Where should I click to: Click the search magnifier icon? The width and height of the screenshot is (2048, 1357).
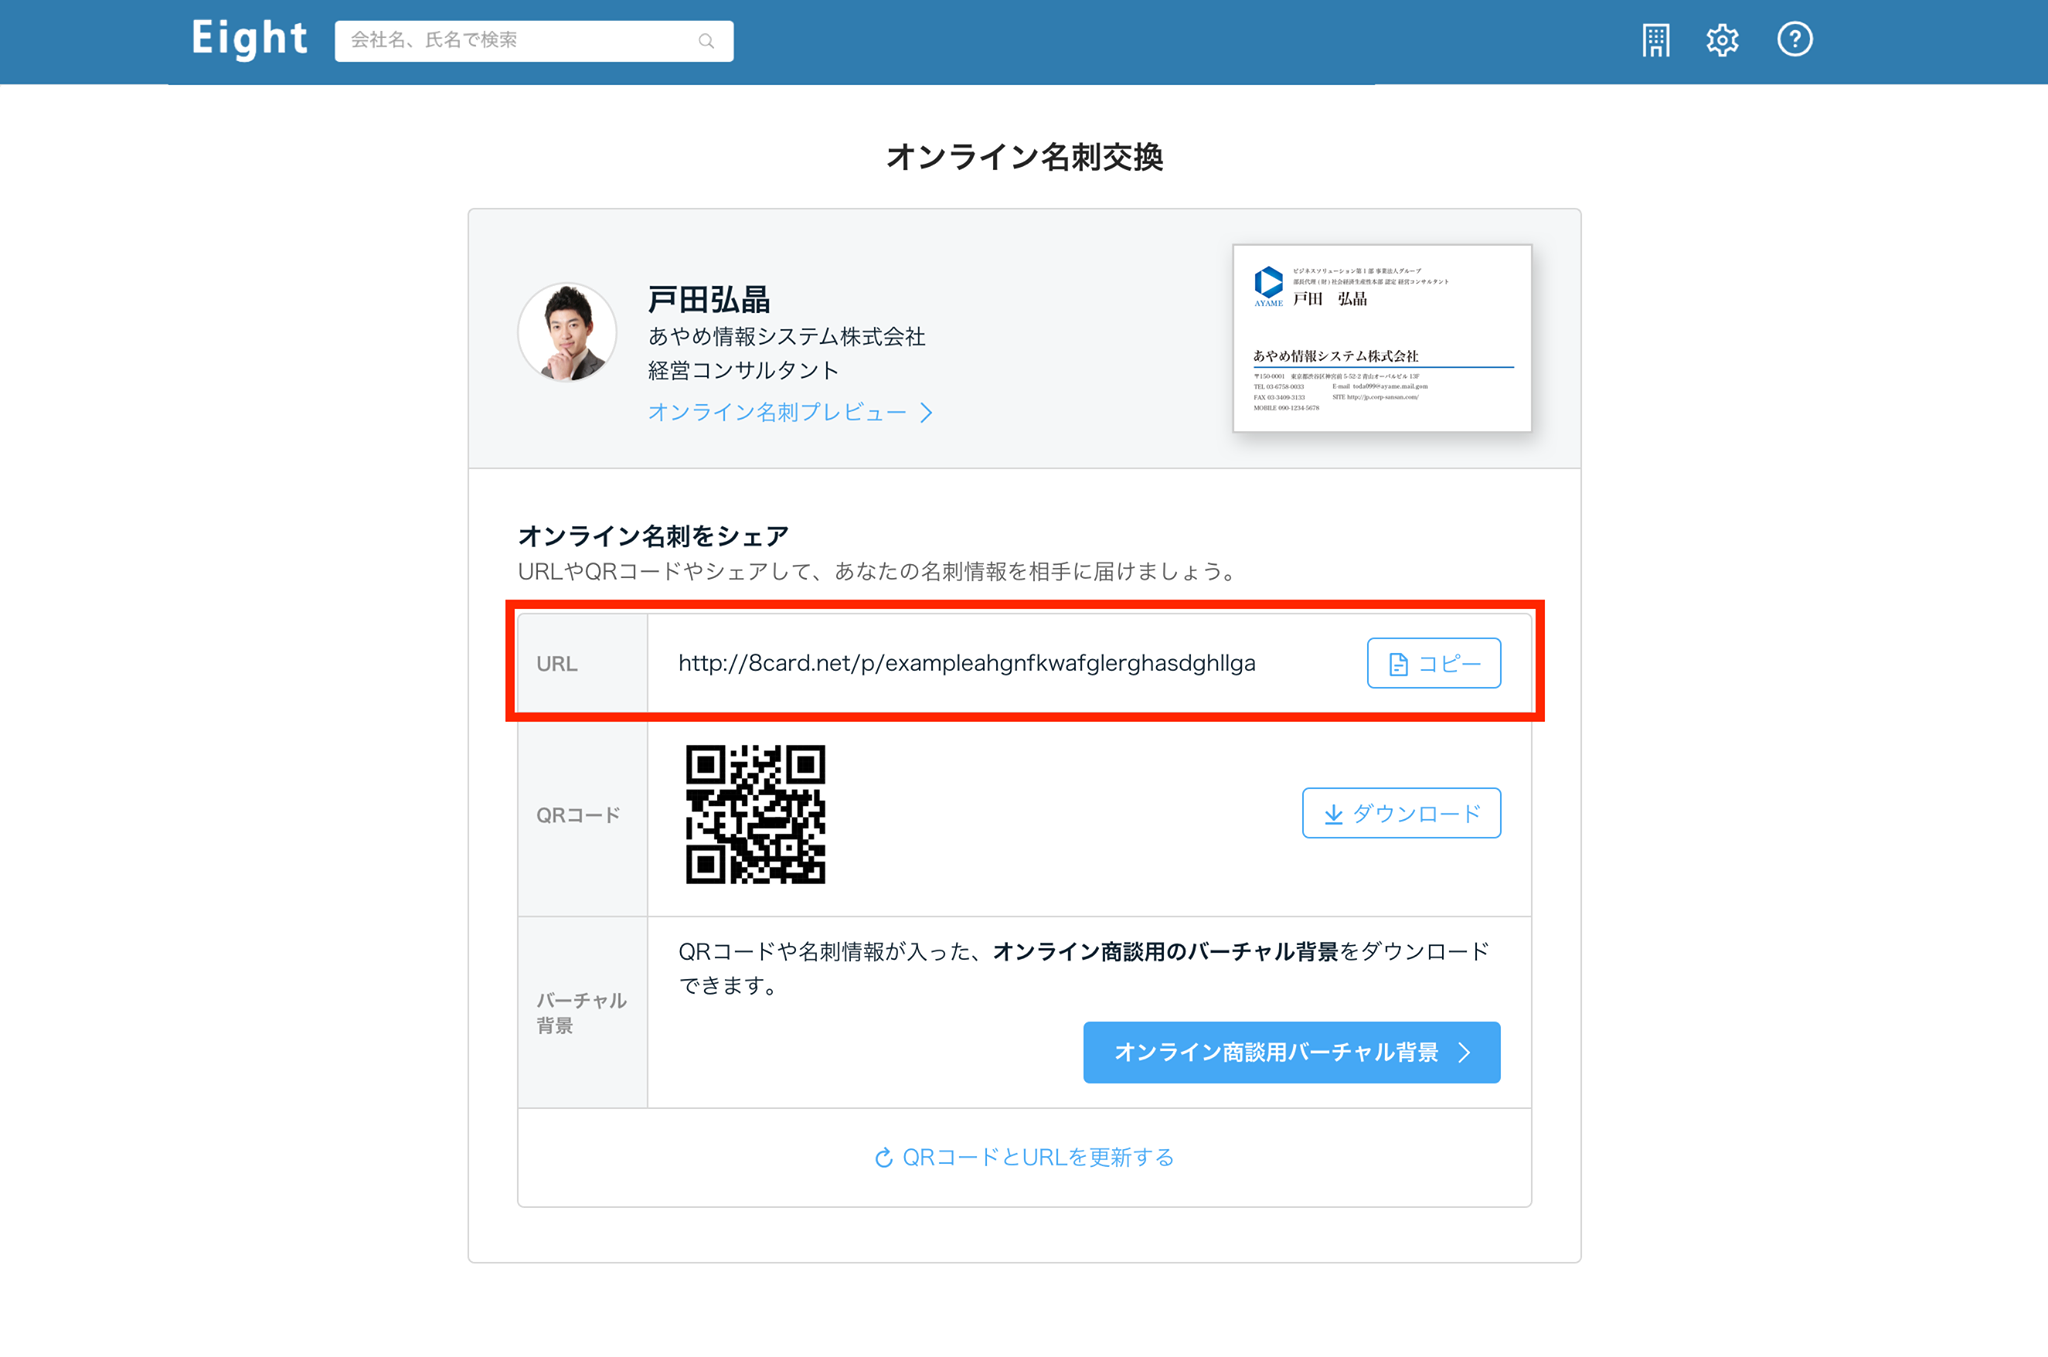click(x=706, y=41)
